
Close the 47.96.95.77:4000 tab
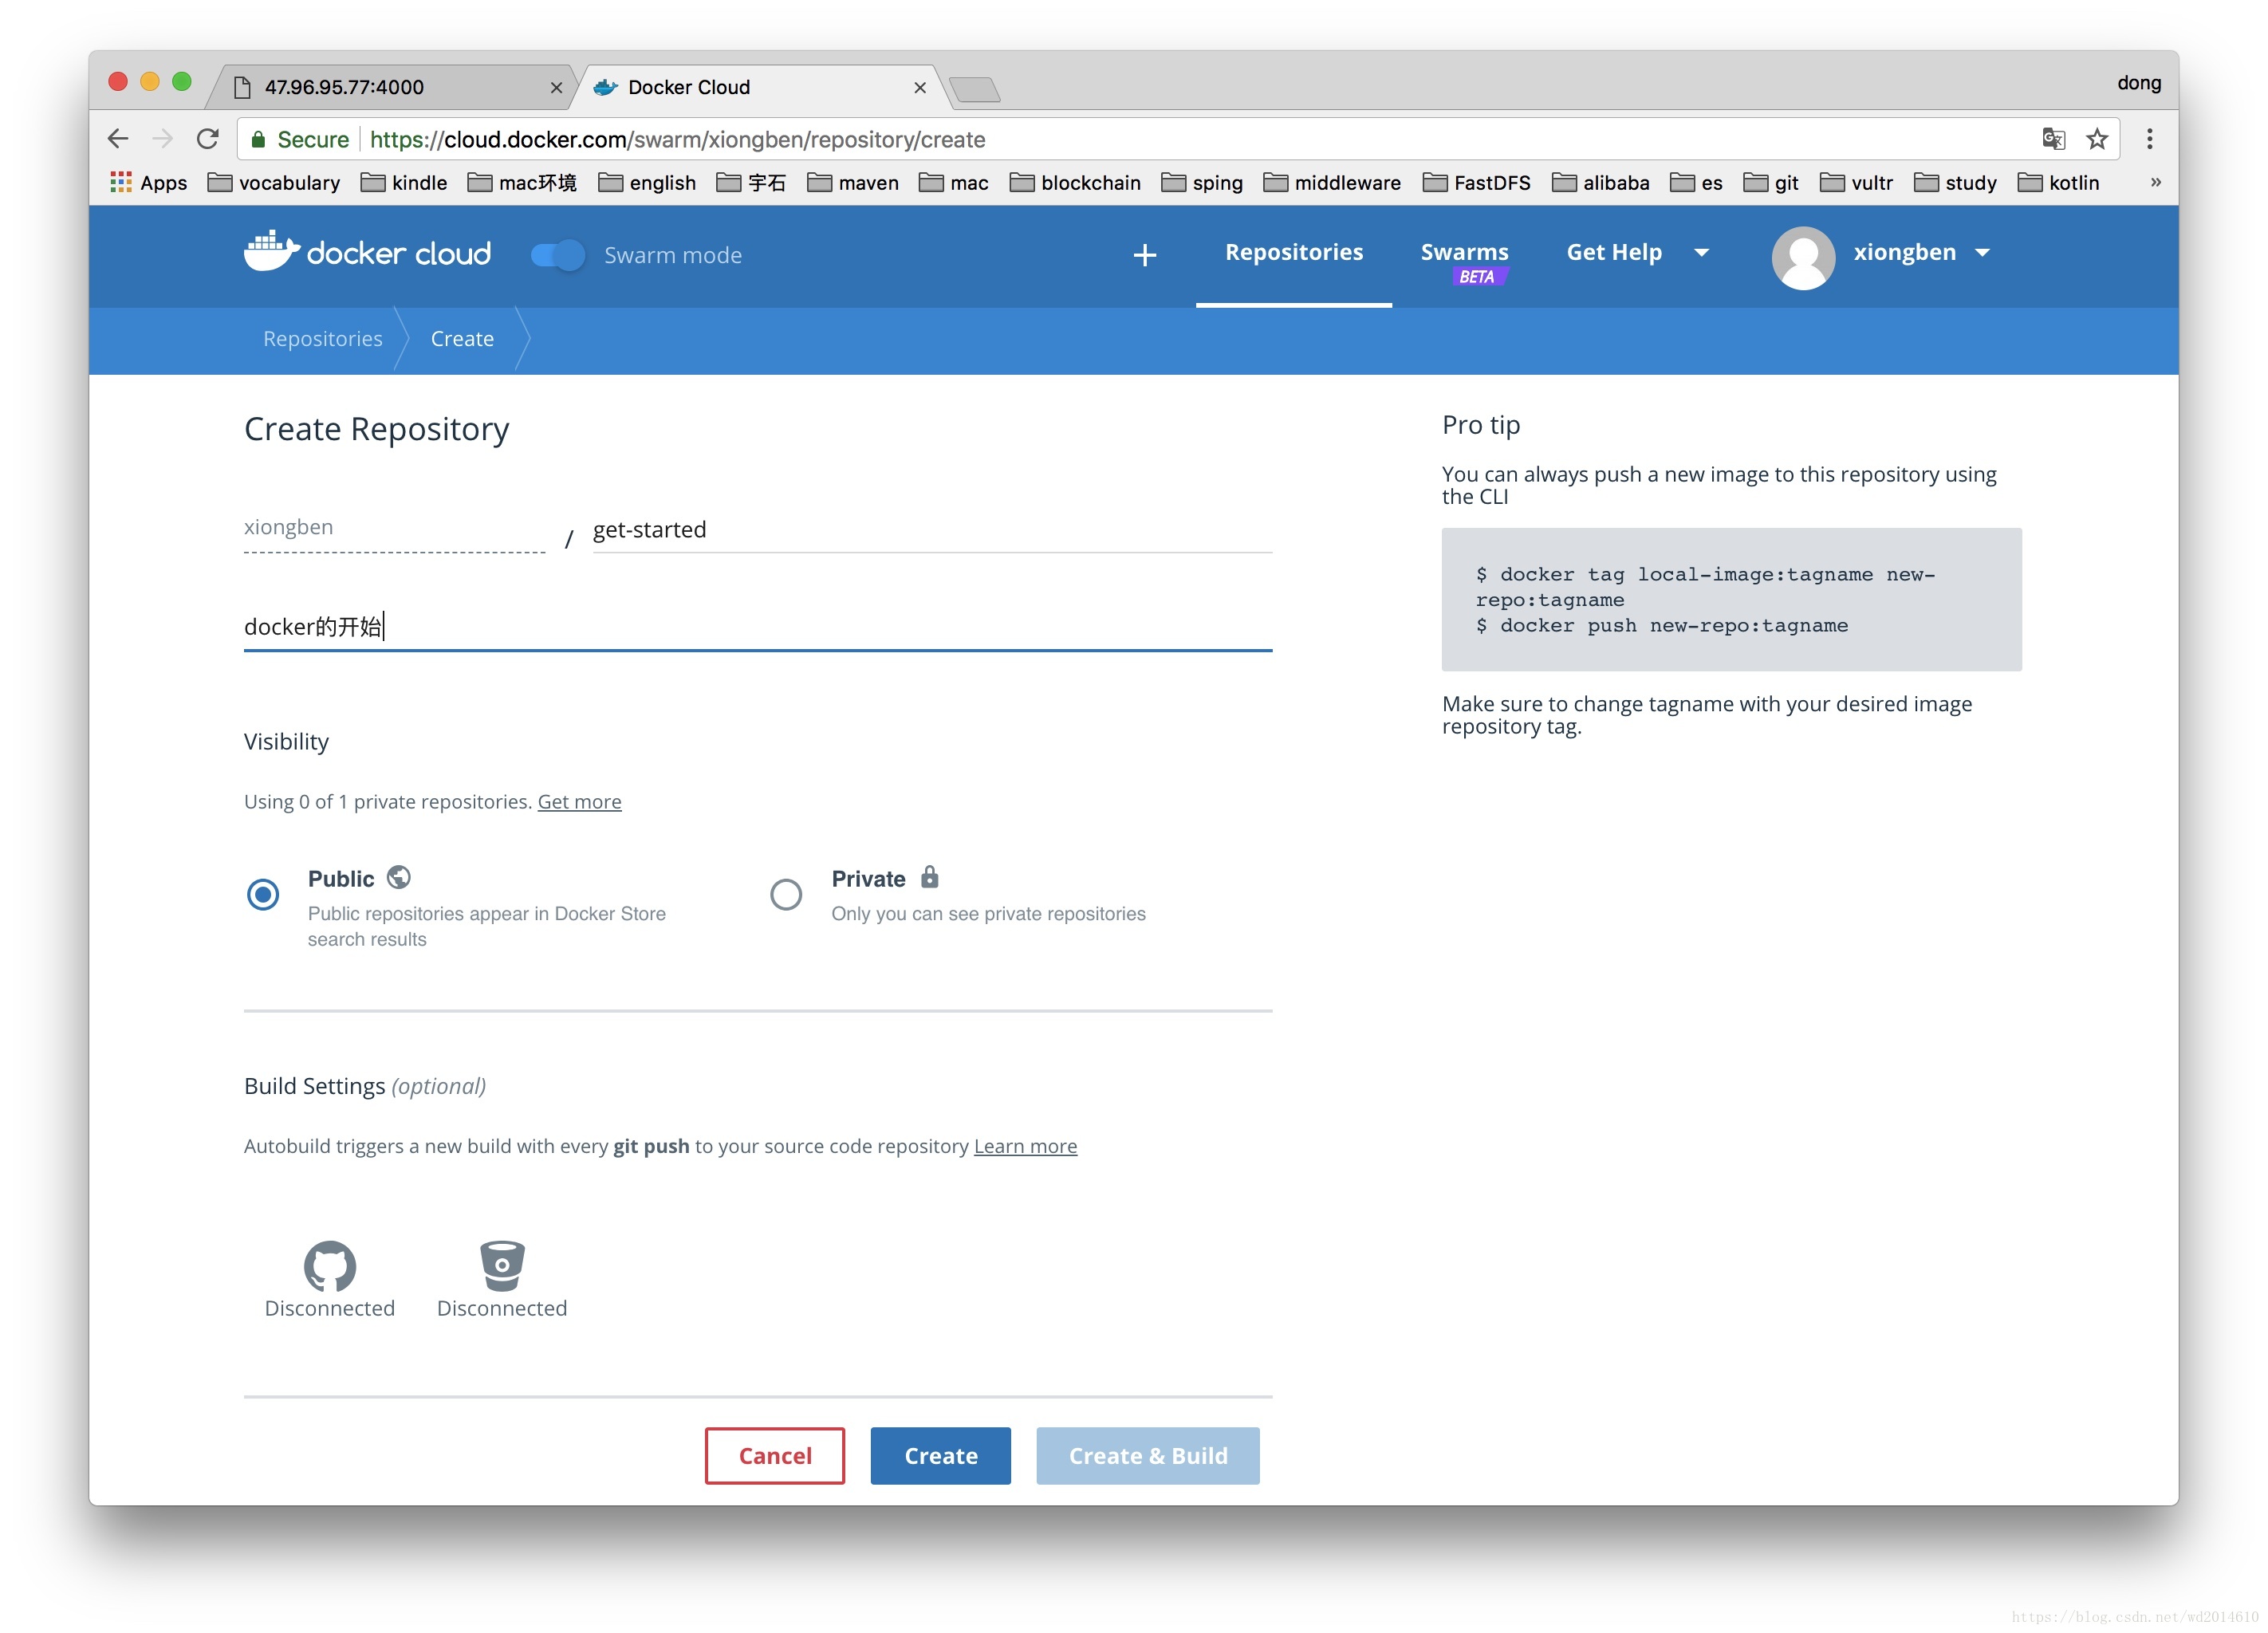pyautogui.click(x=556, y=88)
